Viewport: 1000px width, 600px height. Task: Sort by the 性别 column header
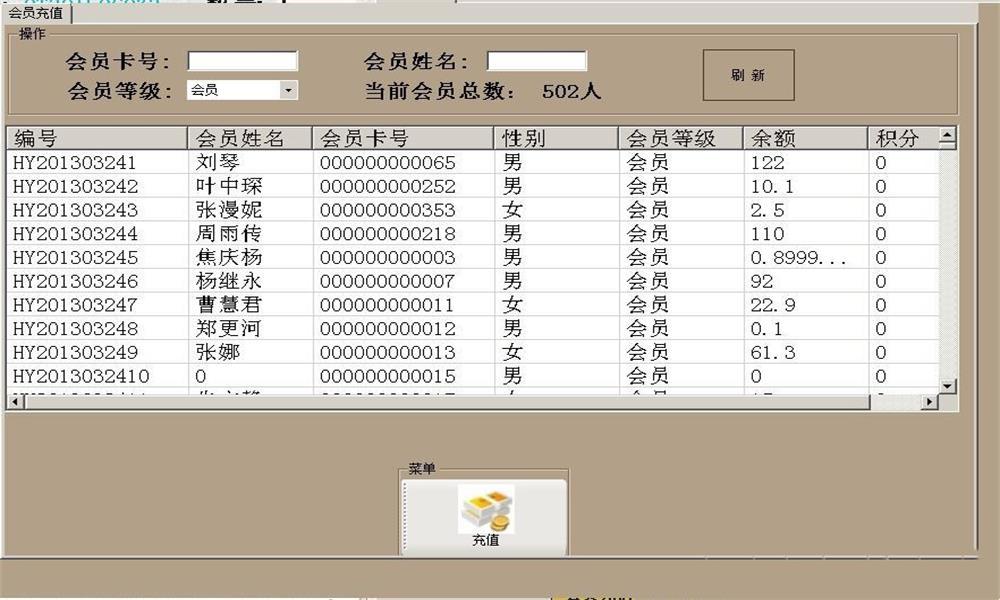click(556, 138)
